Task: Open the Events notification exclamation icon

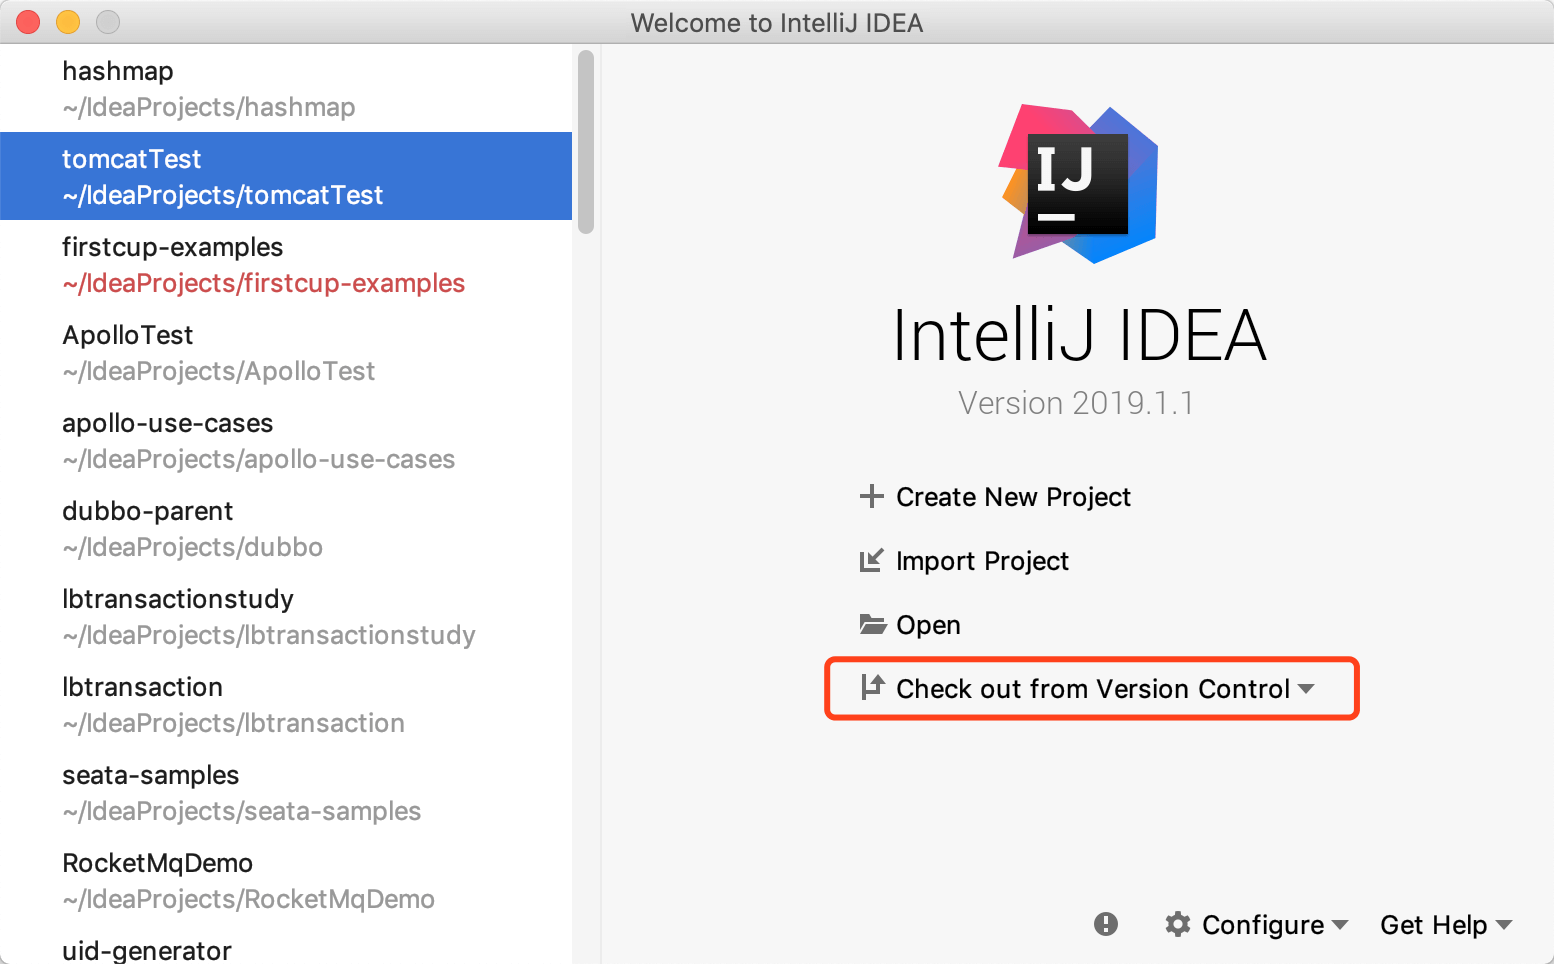Action: [x=1105, y=924]
